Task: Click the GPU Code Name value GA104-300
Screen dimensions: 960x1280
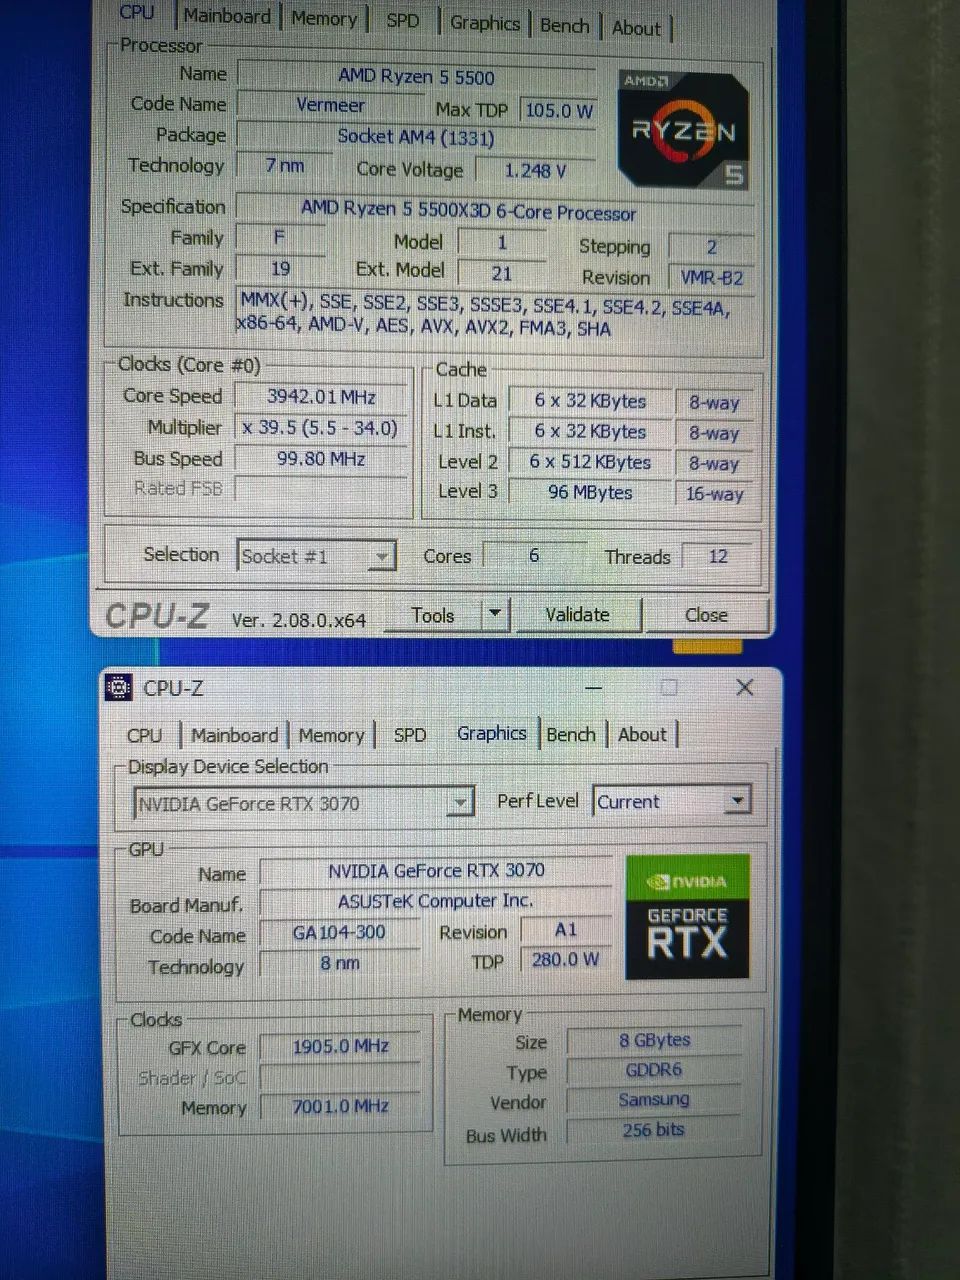Action: click(339, 932)
